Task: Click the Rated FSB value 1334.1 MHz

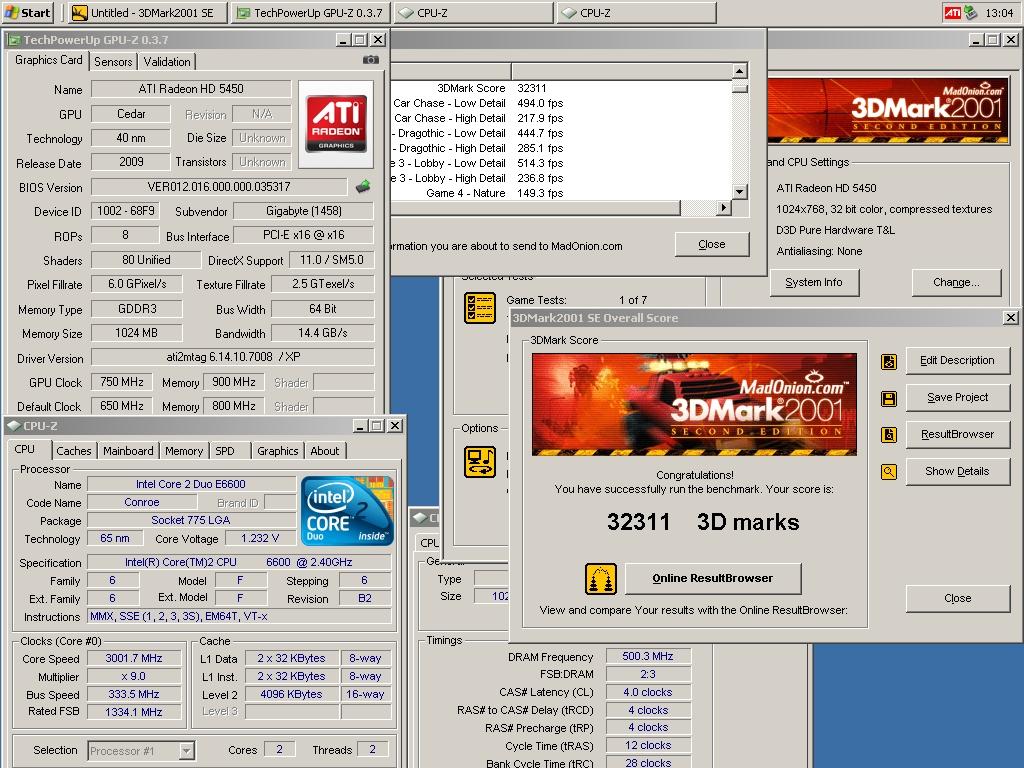Action: (x=134, y=712)
